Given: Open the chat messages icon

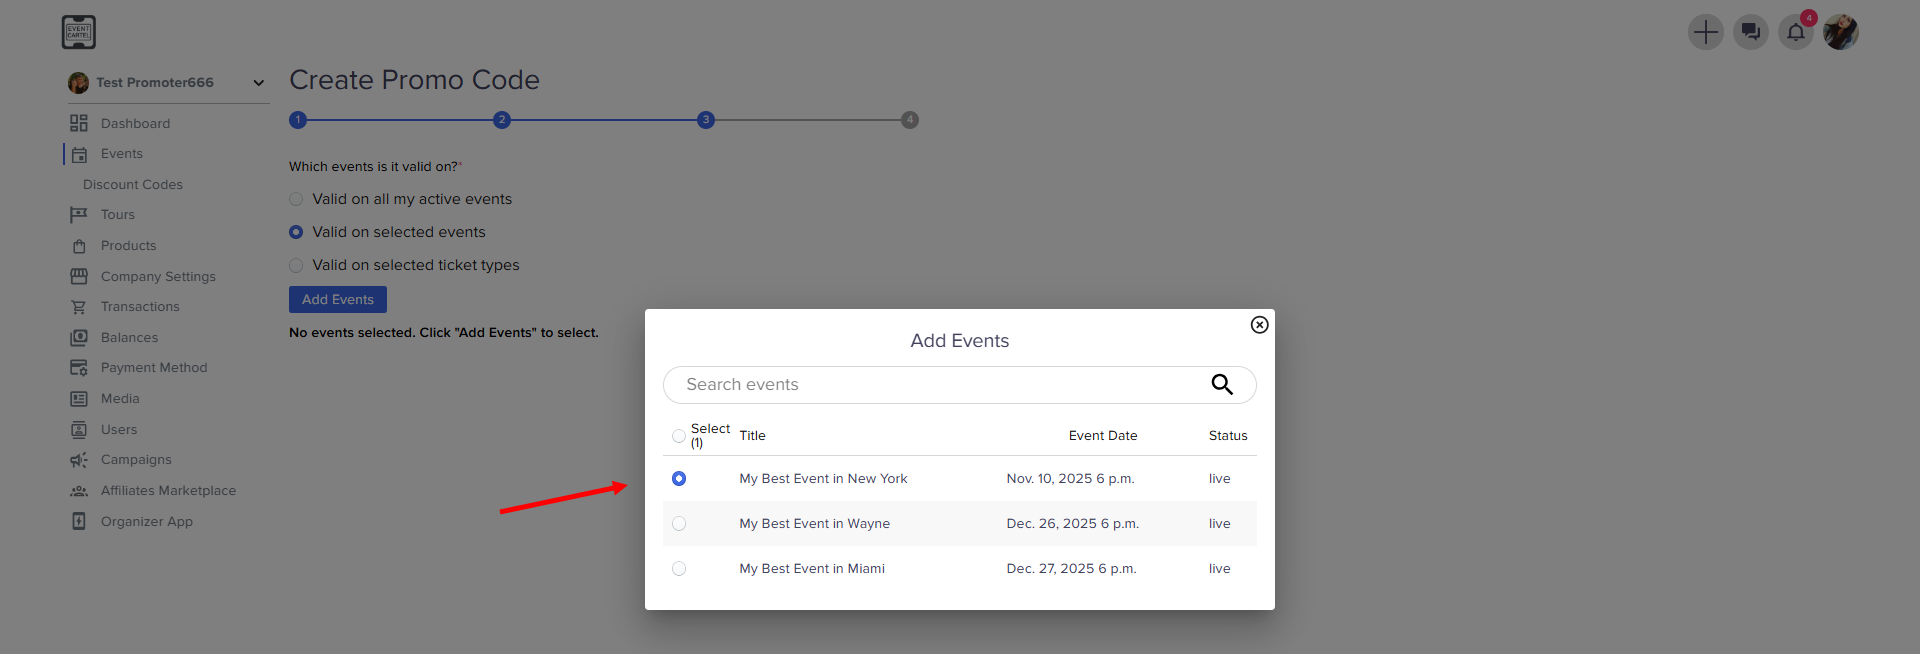Looking at the screenshot, I should [x=1750, y=32].
